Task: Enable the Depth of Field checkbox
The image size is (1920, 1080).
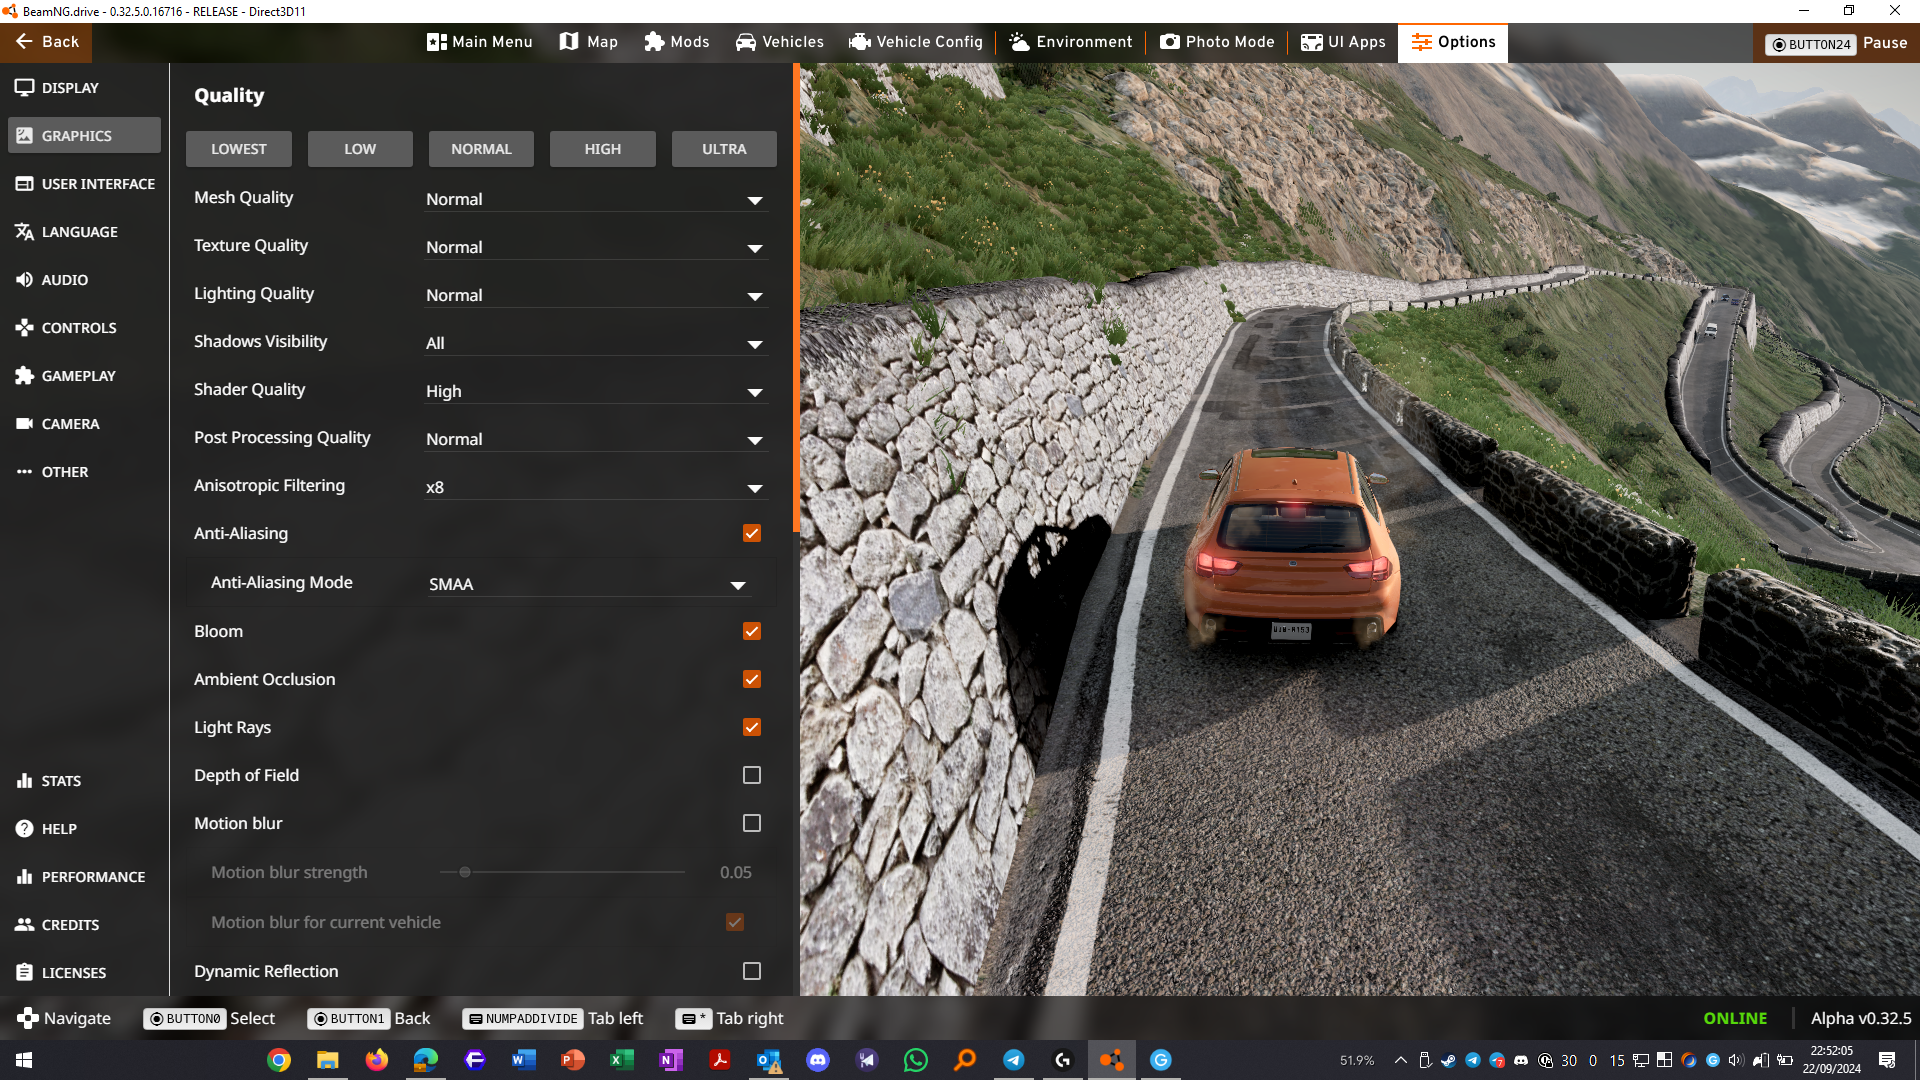Action: [x=752, y=775]
